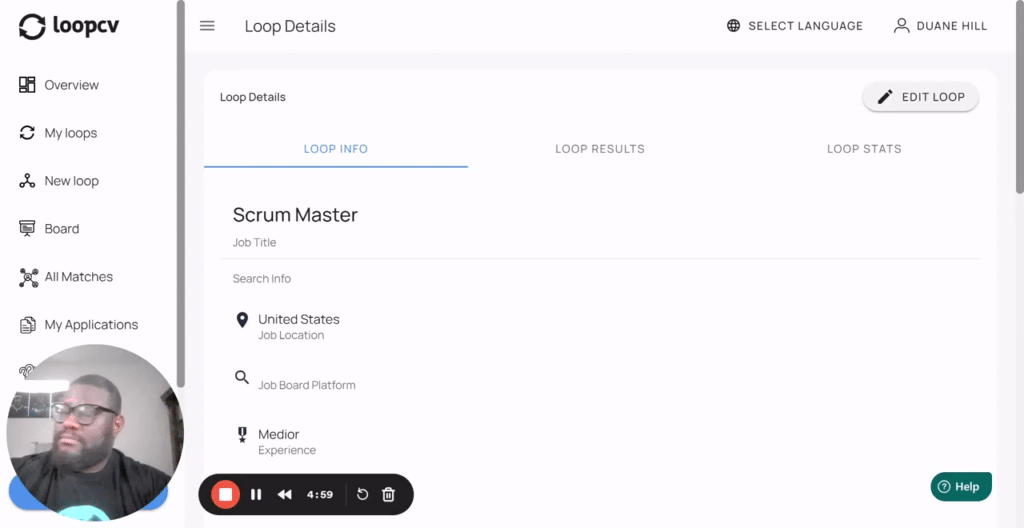The image size is (1024, 528).
Task: Click the globe language icon
Action: 733,26
